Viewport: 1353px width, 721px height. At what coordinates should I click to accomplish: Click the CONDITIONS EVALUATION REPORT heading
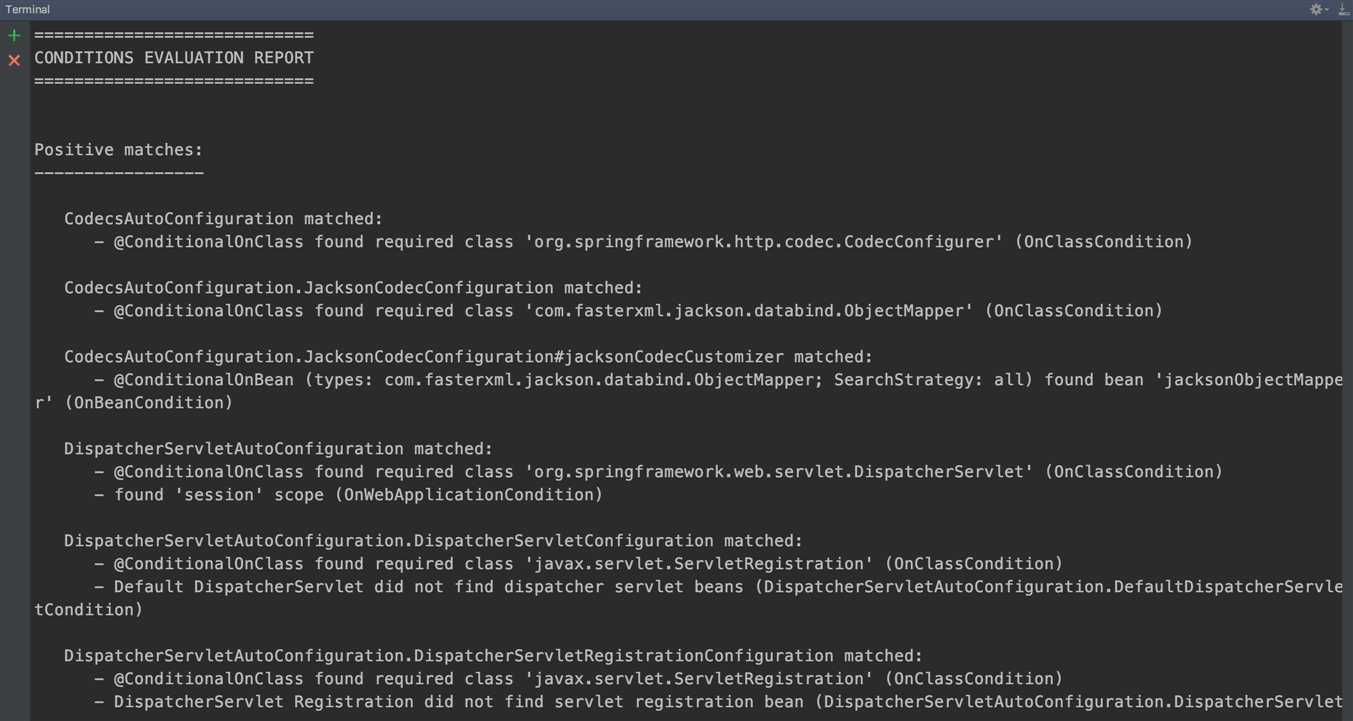pyautogui.click(x=174, y=58)
